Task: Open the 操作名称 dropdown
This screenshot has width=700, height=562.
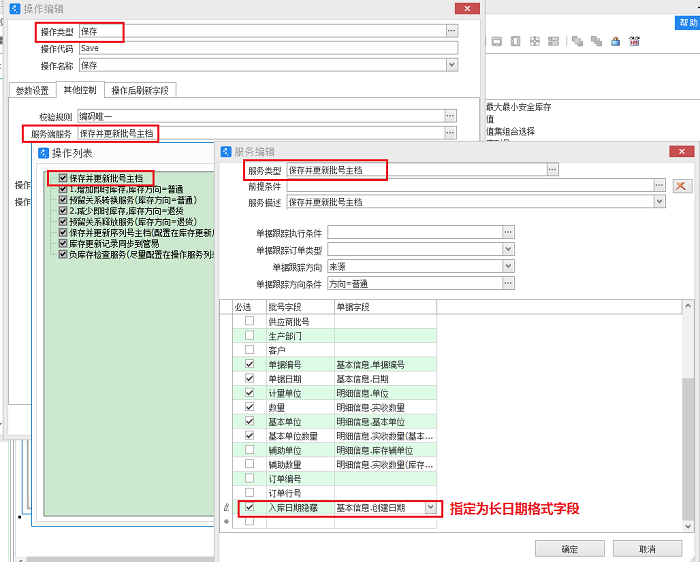Action: coord(451,65)
